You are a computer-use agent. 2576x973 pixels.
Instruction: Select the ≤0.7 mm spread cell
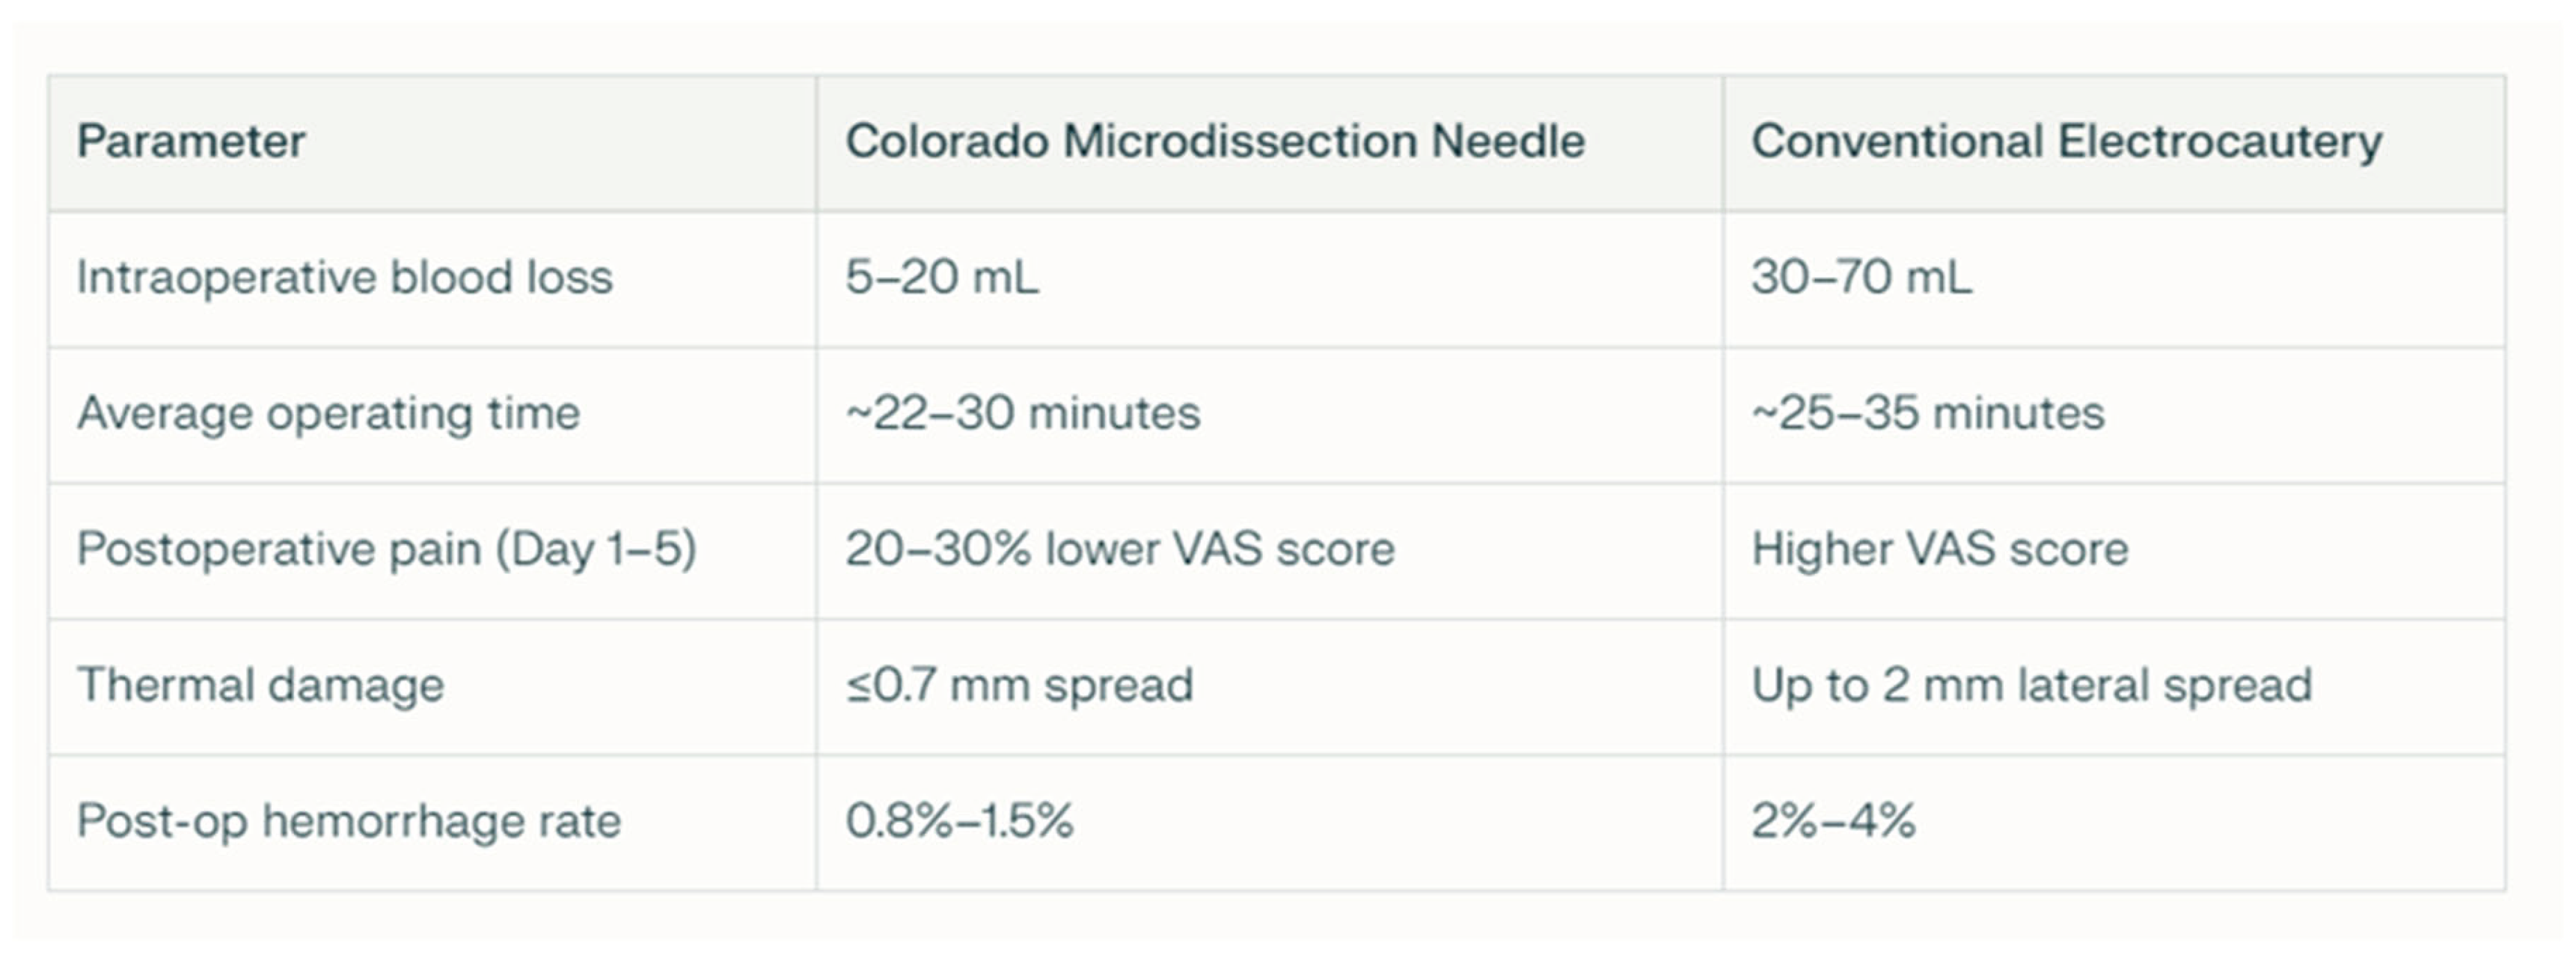pos(1019,686)
